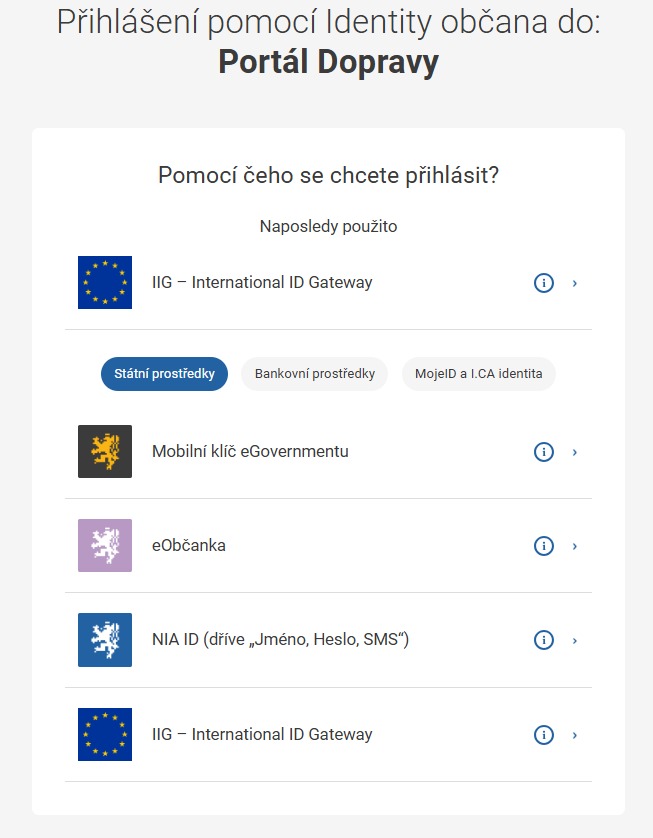This screenshot has width=653, height=838.
Task: Open Mobilní klíč eGovernmentu via chevron arrow
Action: (575, 453)
